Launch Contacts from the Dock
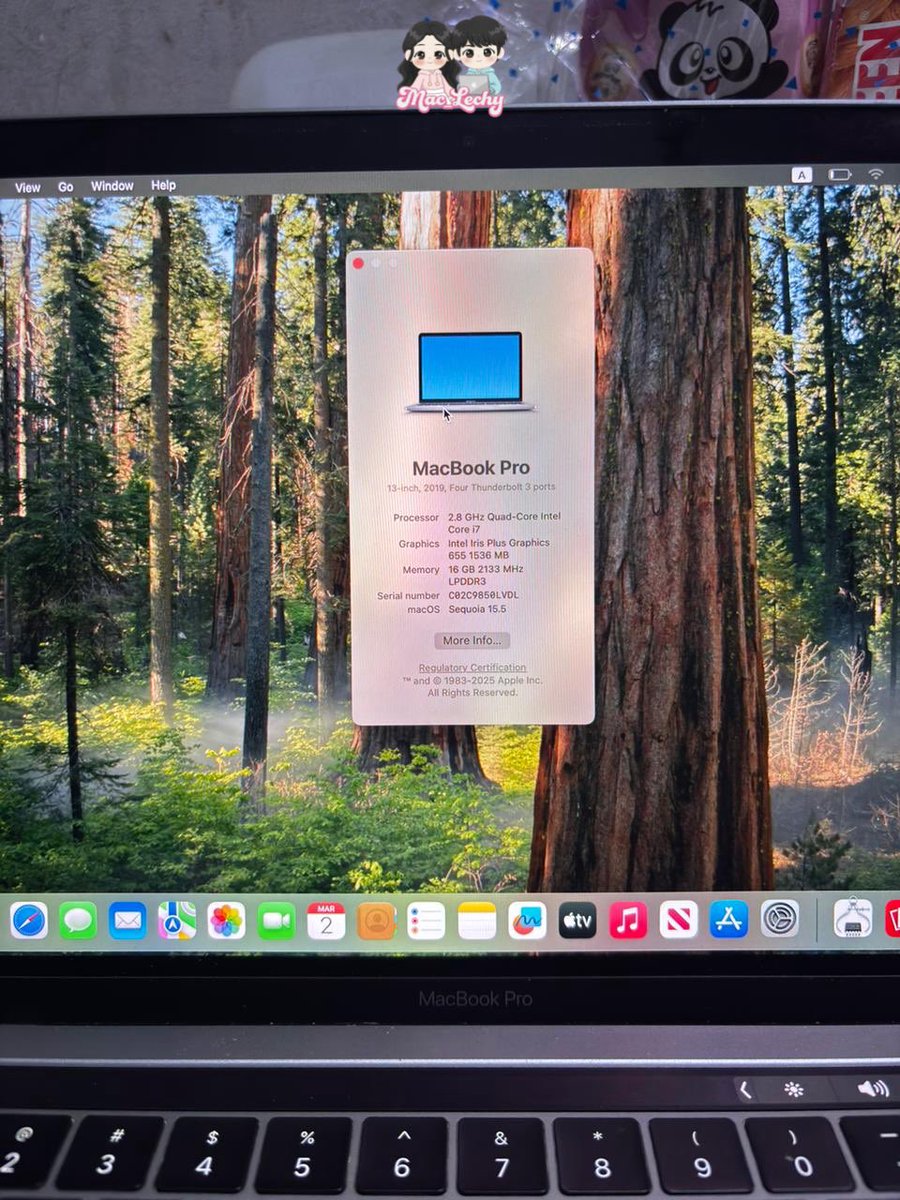This screenshot has width=900, height=1200. point(376,920)
